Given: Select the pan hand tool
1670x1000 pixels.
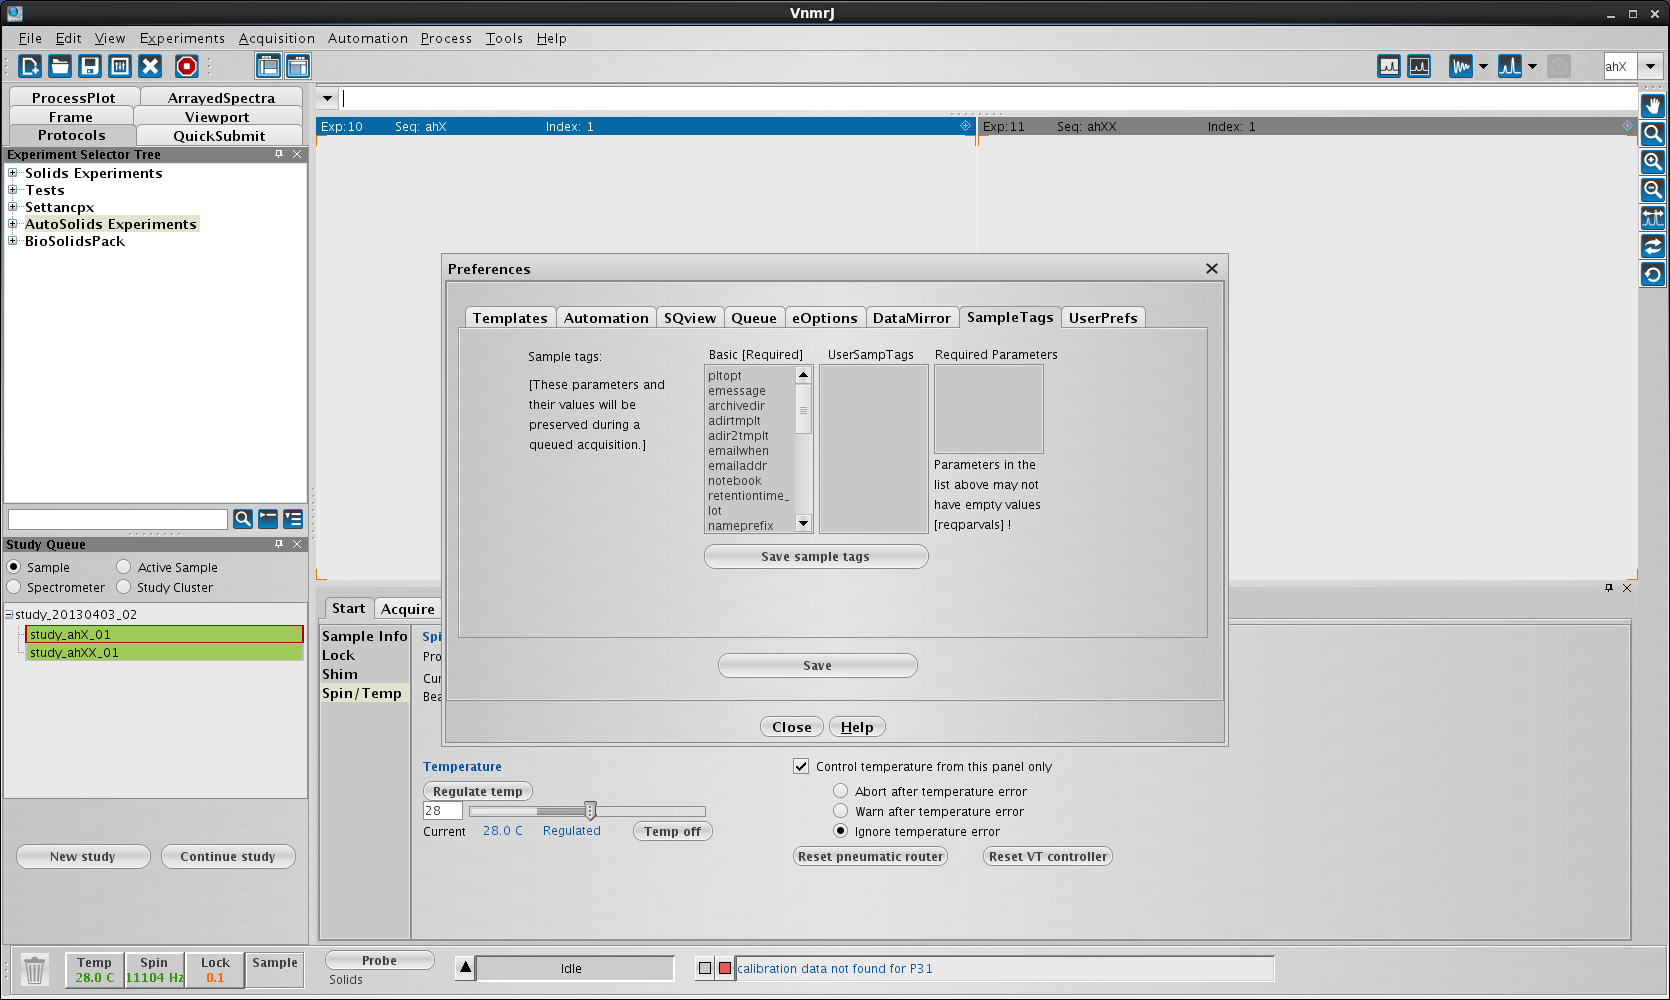Looking at the screenshot, I should 1653,106.
